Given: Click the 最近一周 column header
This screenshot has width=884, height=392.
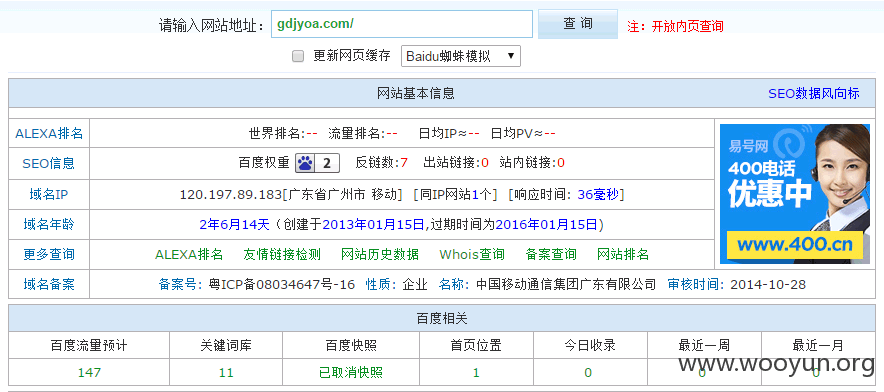Looking at the screenshot, I should pyautogui.click(x=704, y=345).
